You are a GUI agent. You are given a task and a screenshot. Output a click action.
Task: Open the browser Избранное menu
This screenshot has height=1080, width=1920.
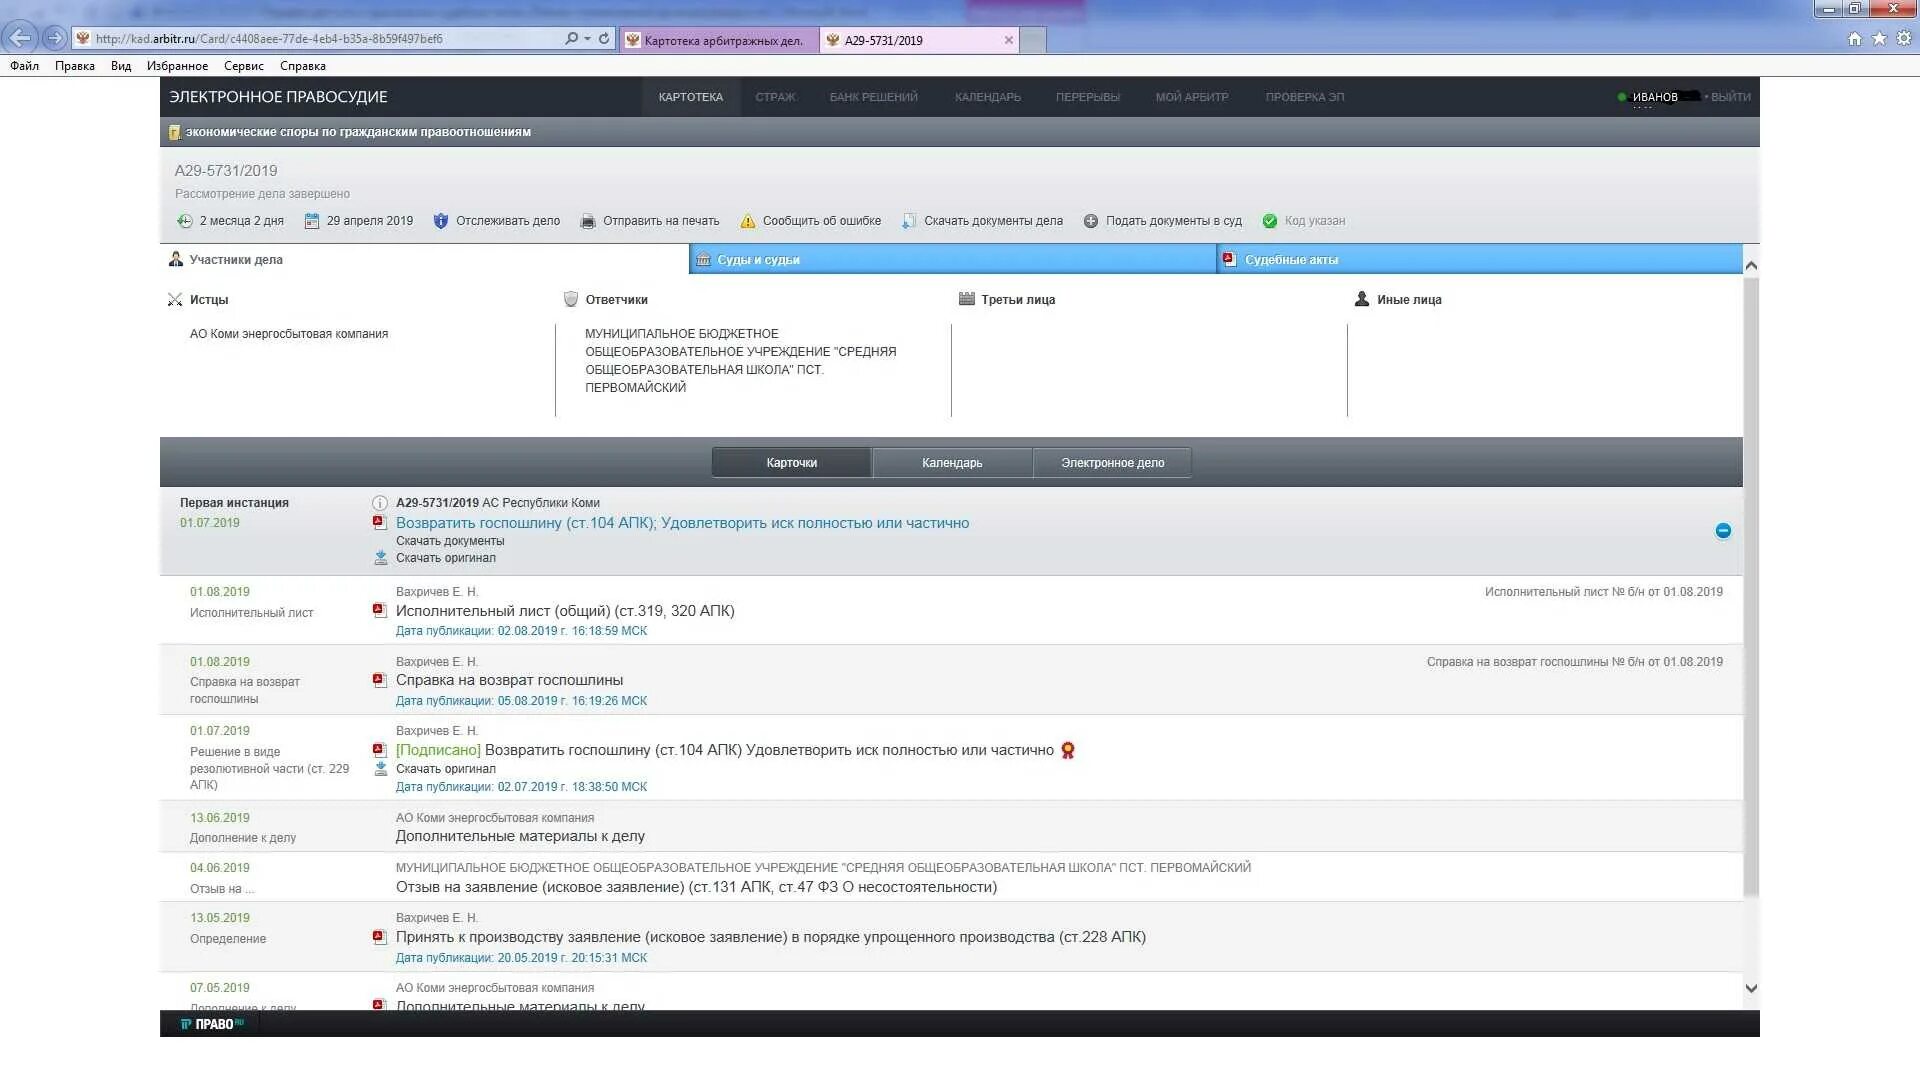click(x=177, y=66)
